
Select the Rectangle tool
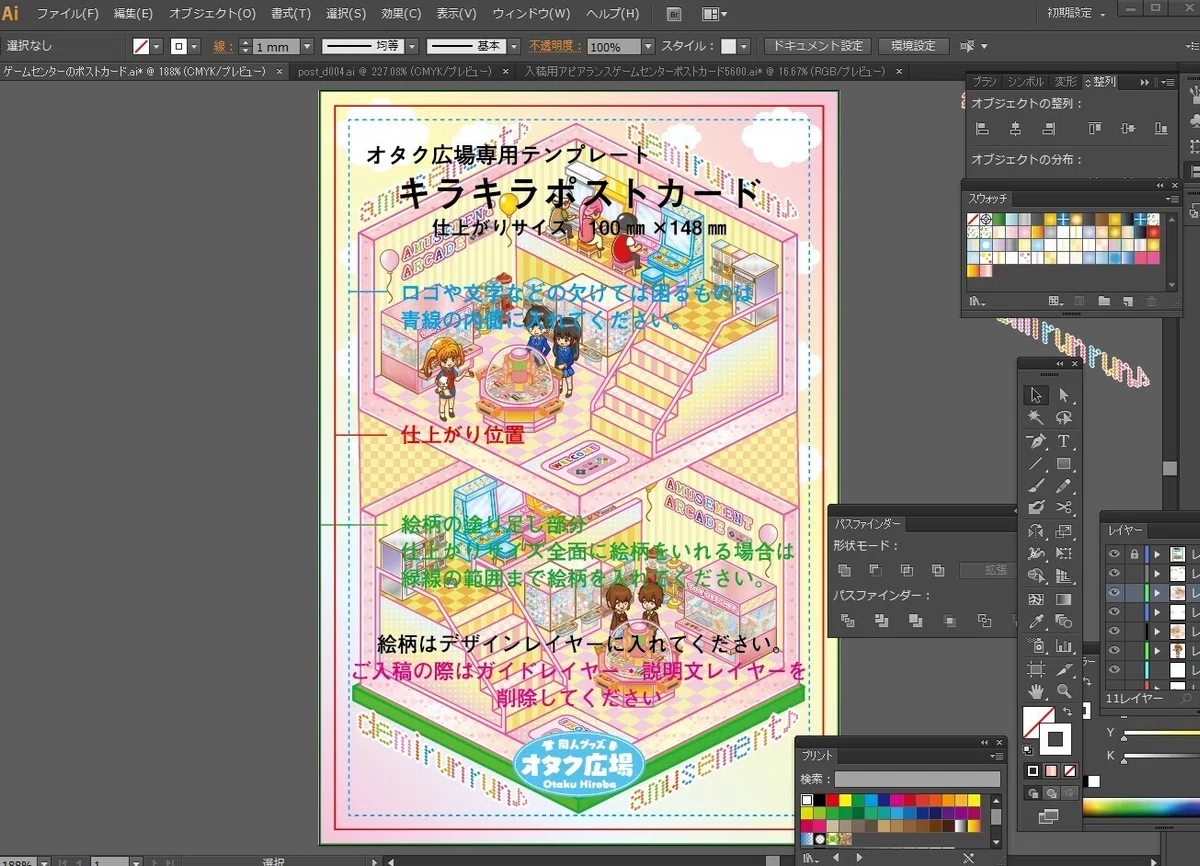(1064, 464)
